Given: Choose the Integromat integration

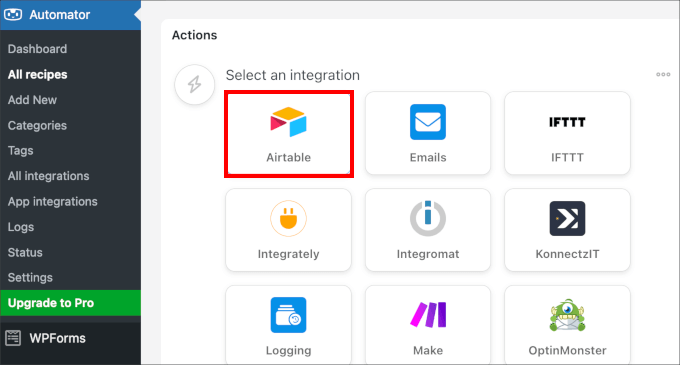Looking at the screenshot, I should pyautogui.click(x=428, y=230).
